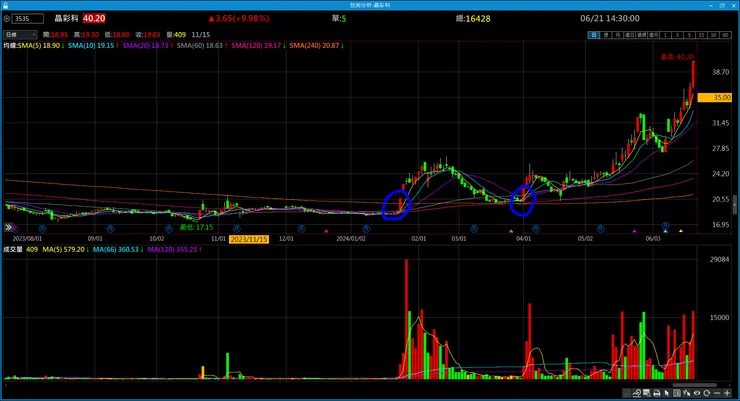Image resolution: width=740 pixels, height=401 pixels.
Task: Click the minus zoom-out icon
Action: coord(717,393)
